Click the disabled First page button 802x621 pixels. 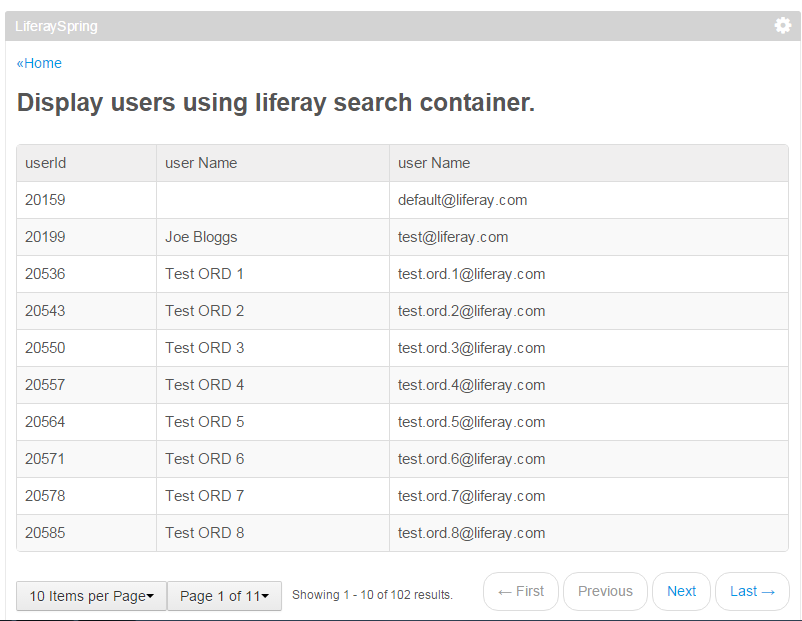pos(521,591)
